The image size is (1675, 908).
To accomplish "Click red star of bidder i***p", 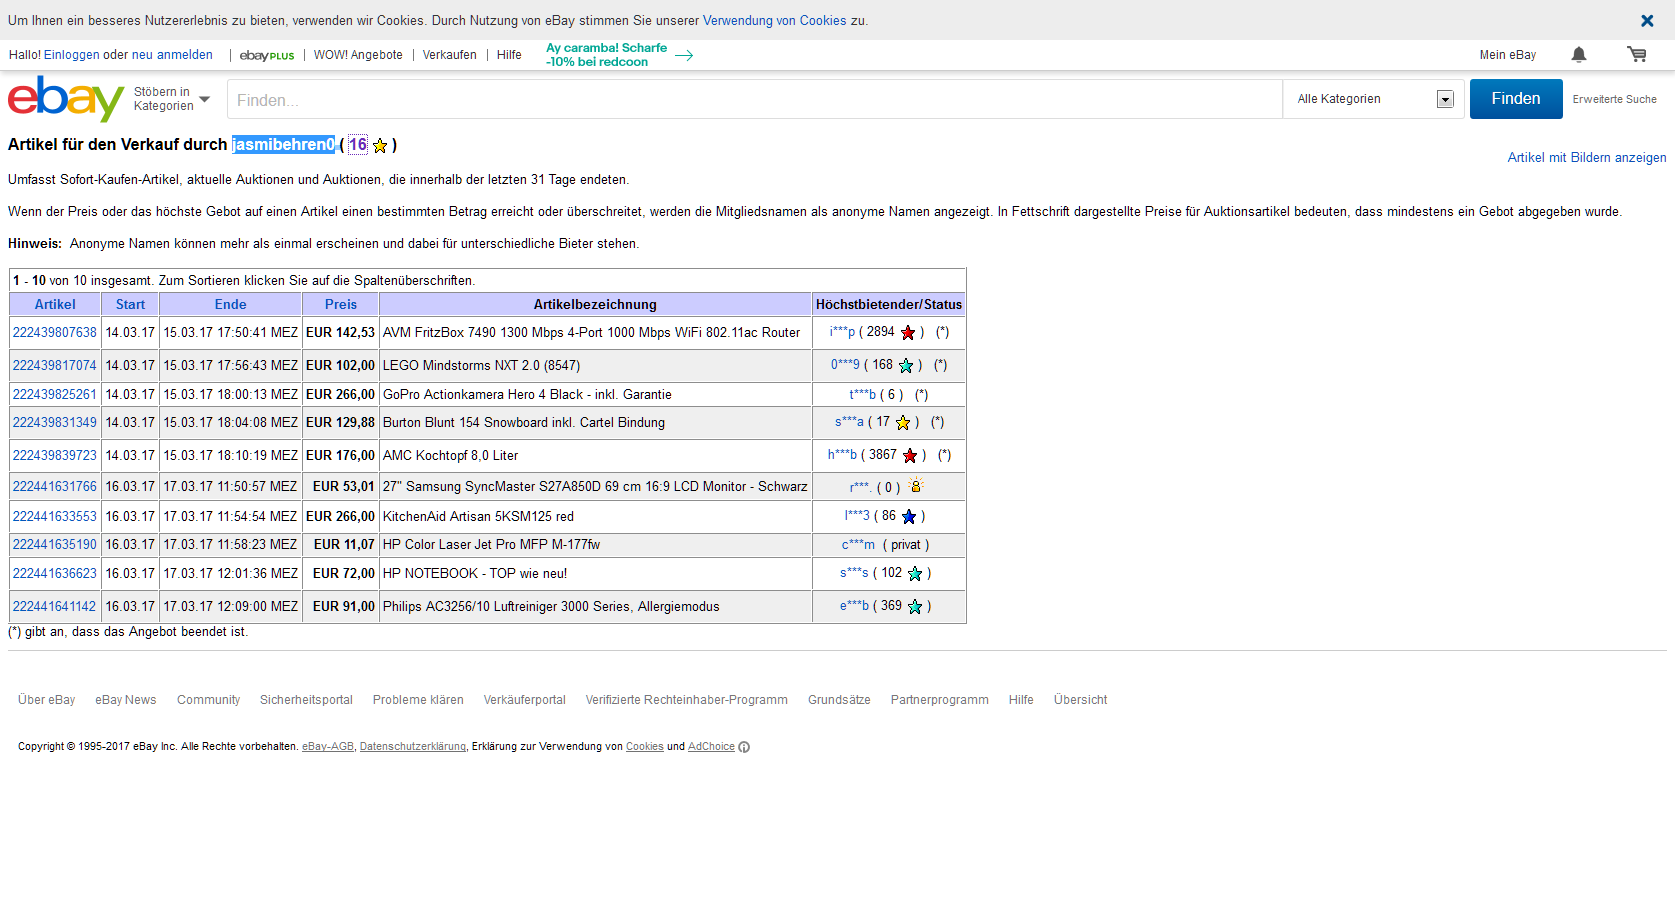I will 908,332.
